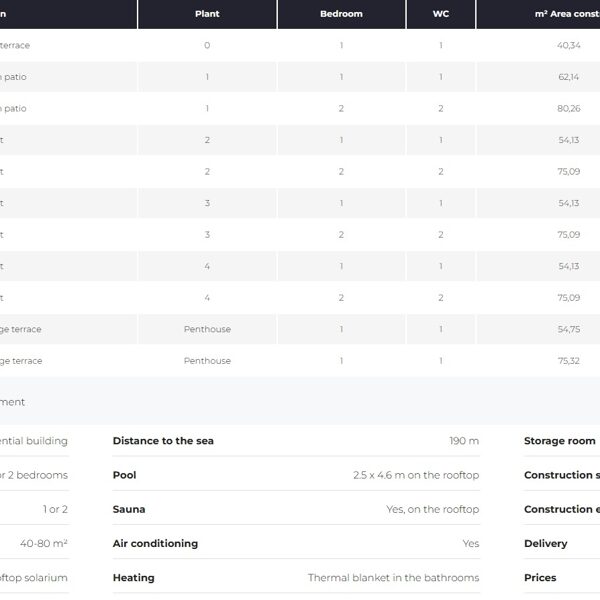The width and height of the screenshot is (600, 600).
Task: Click the Storage room label
Action: coord(559,441)
